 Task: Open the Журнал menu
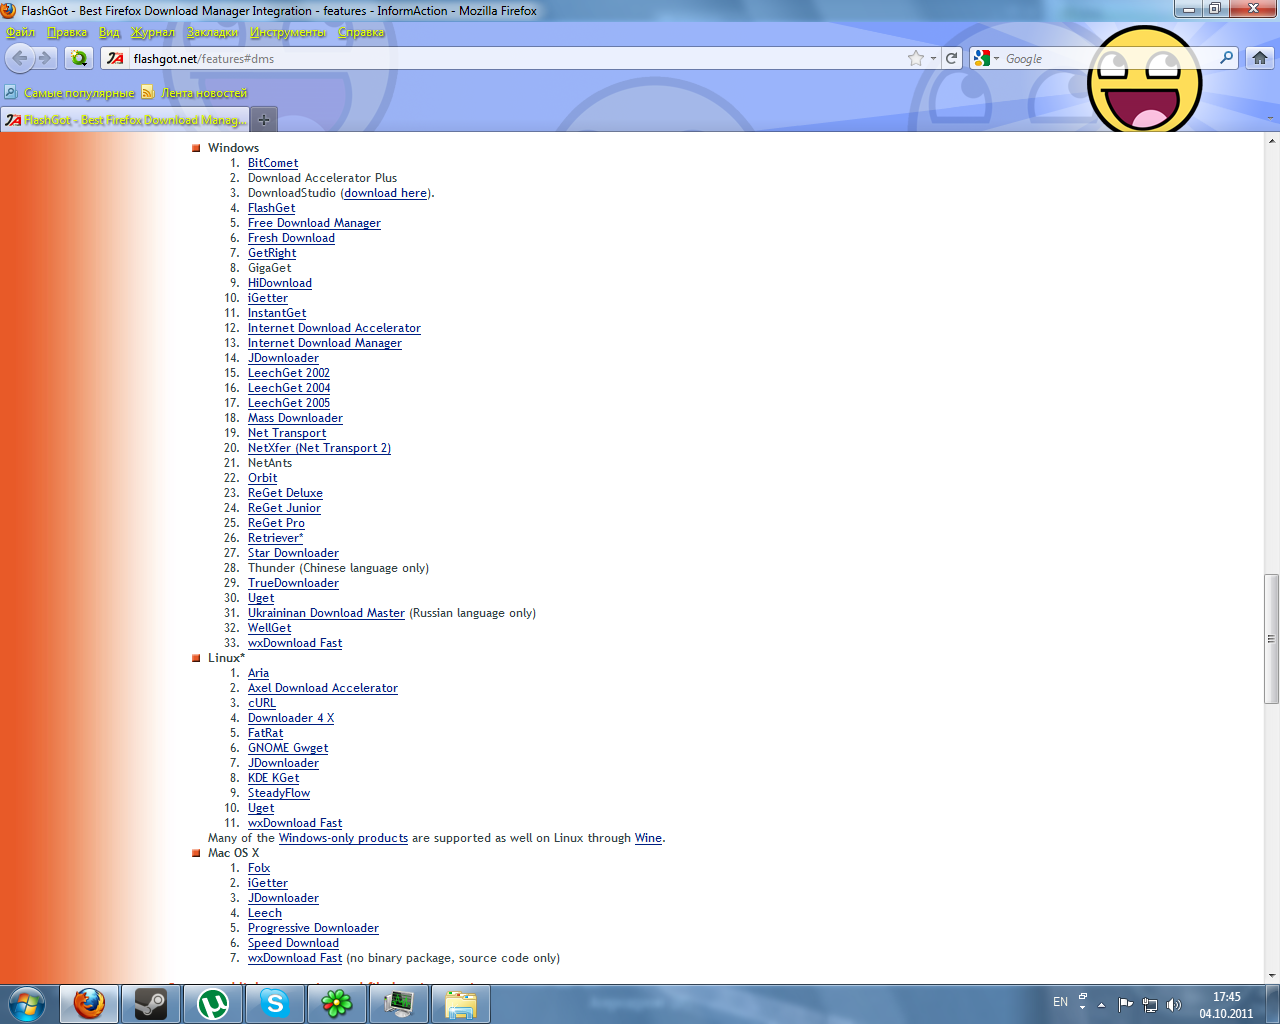click(153, 32)
